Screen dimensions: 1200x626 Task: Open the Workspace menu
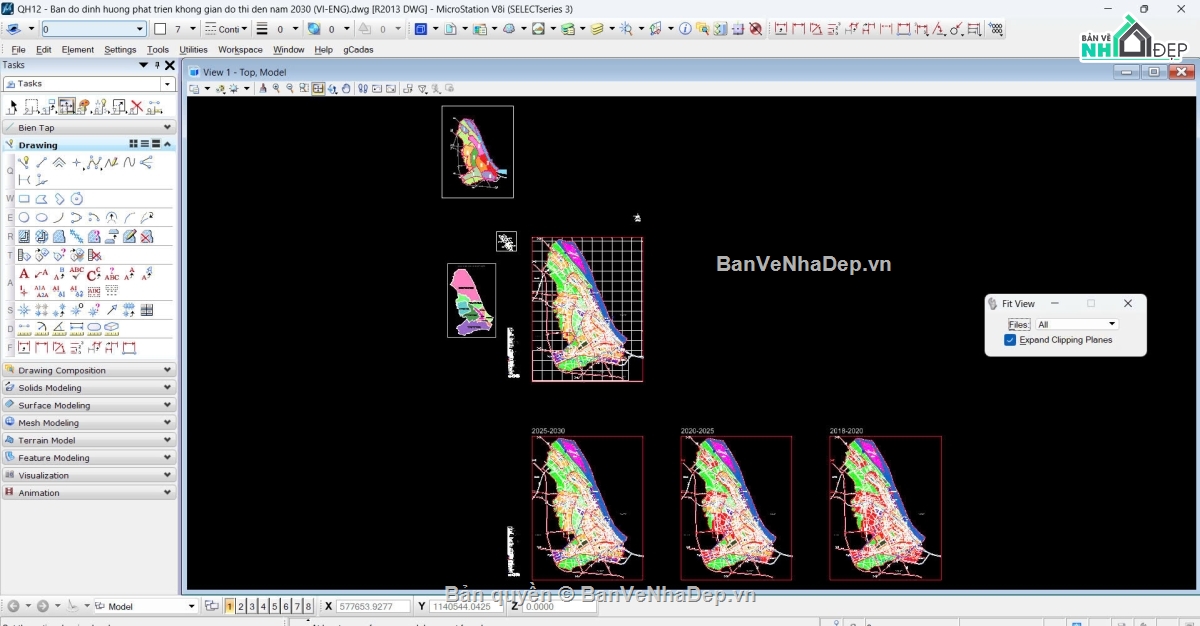240,49
